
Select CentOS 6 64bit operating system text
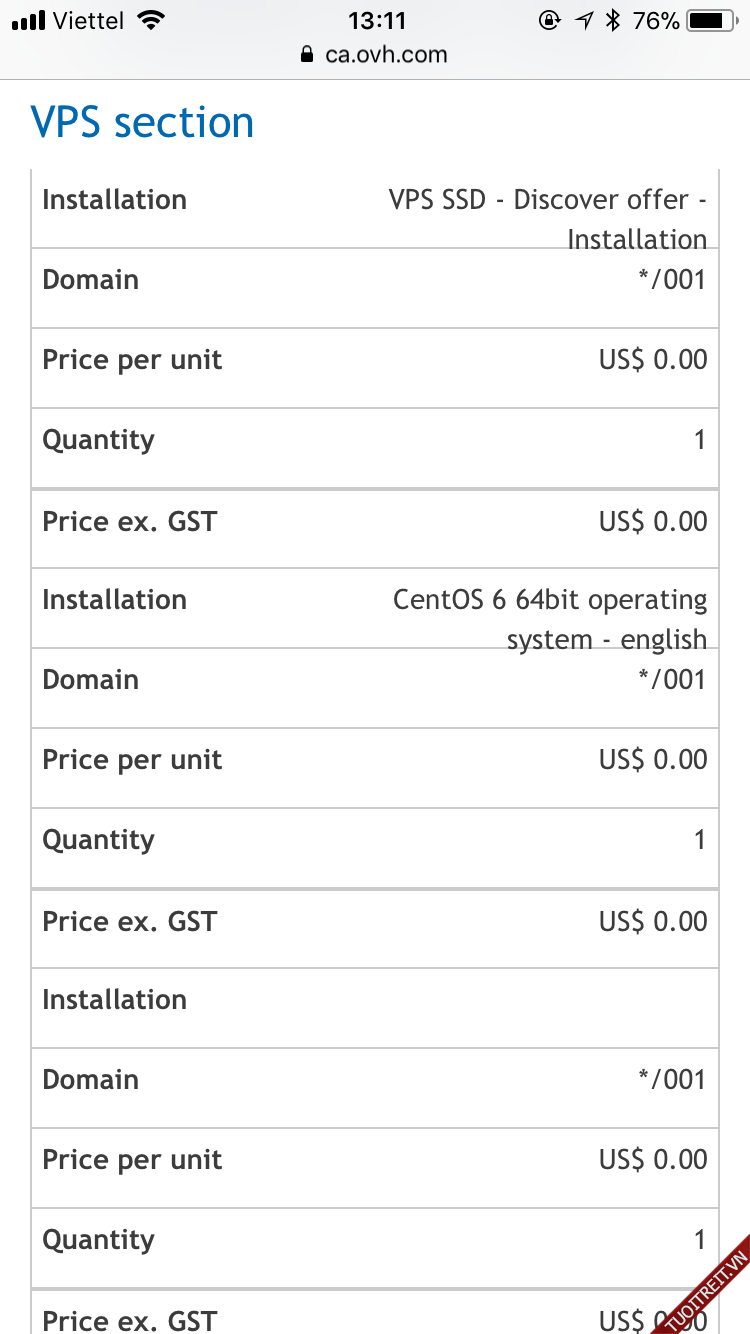(550, 619)
